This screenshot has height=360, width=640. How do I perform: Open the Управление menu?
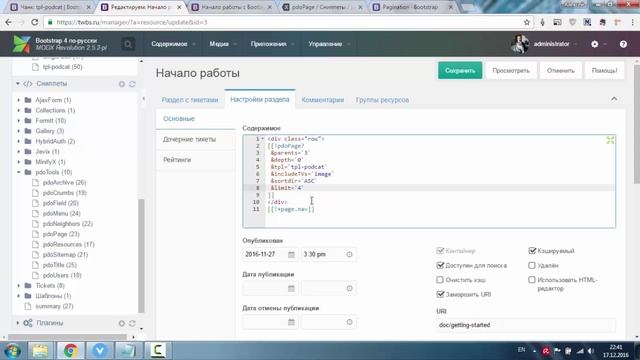tap(329, 44)
